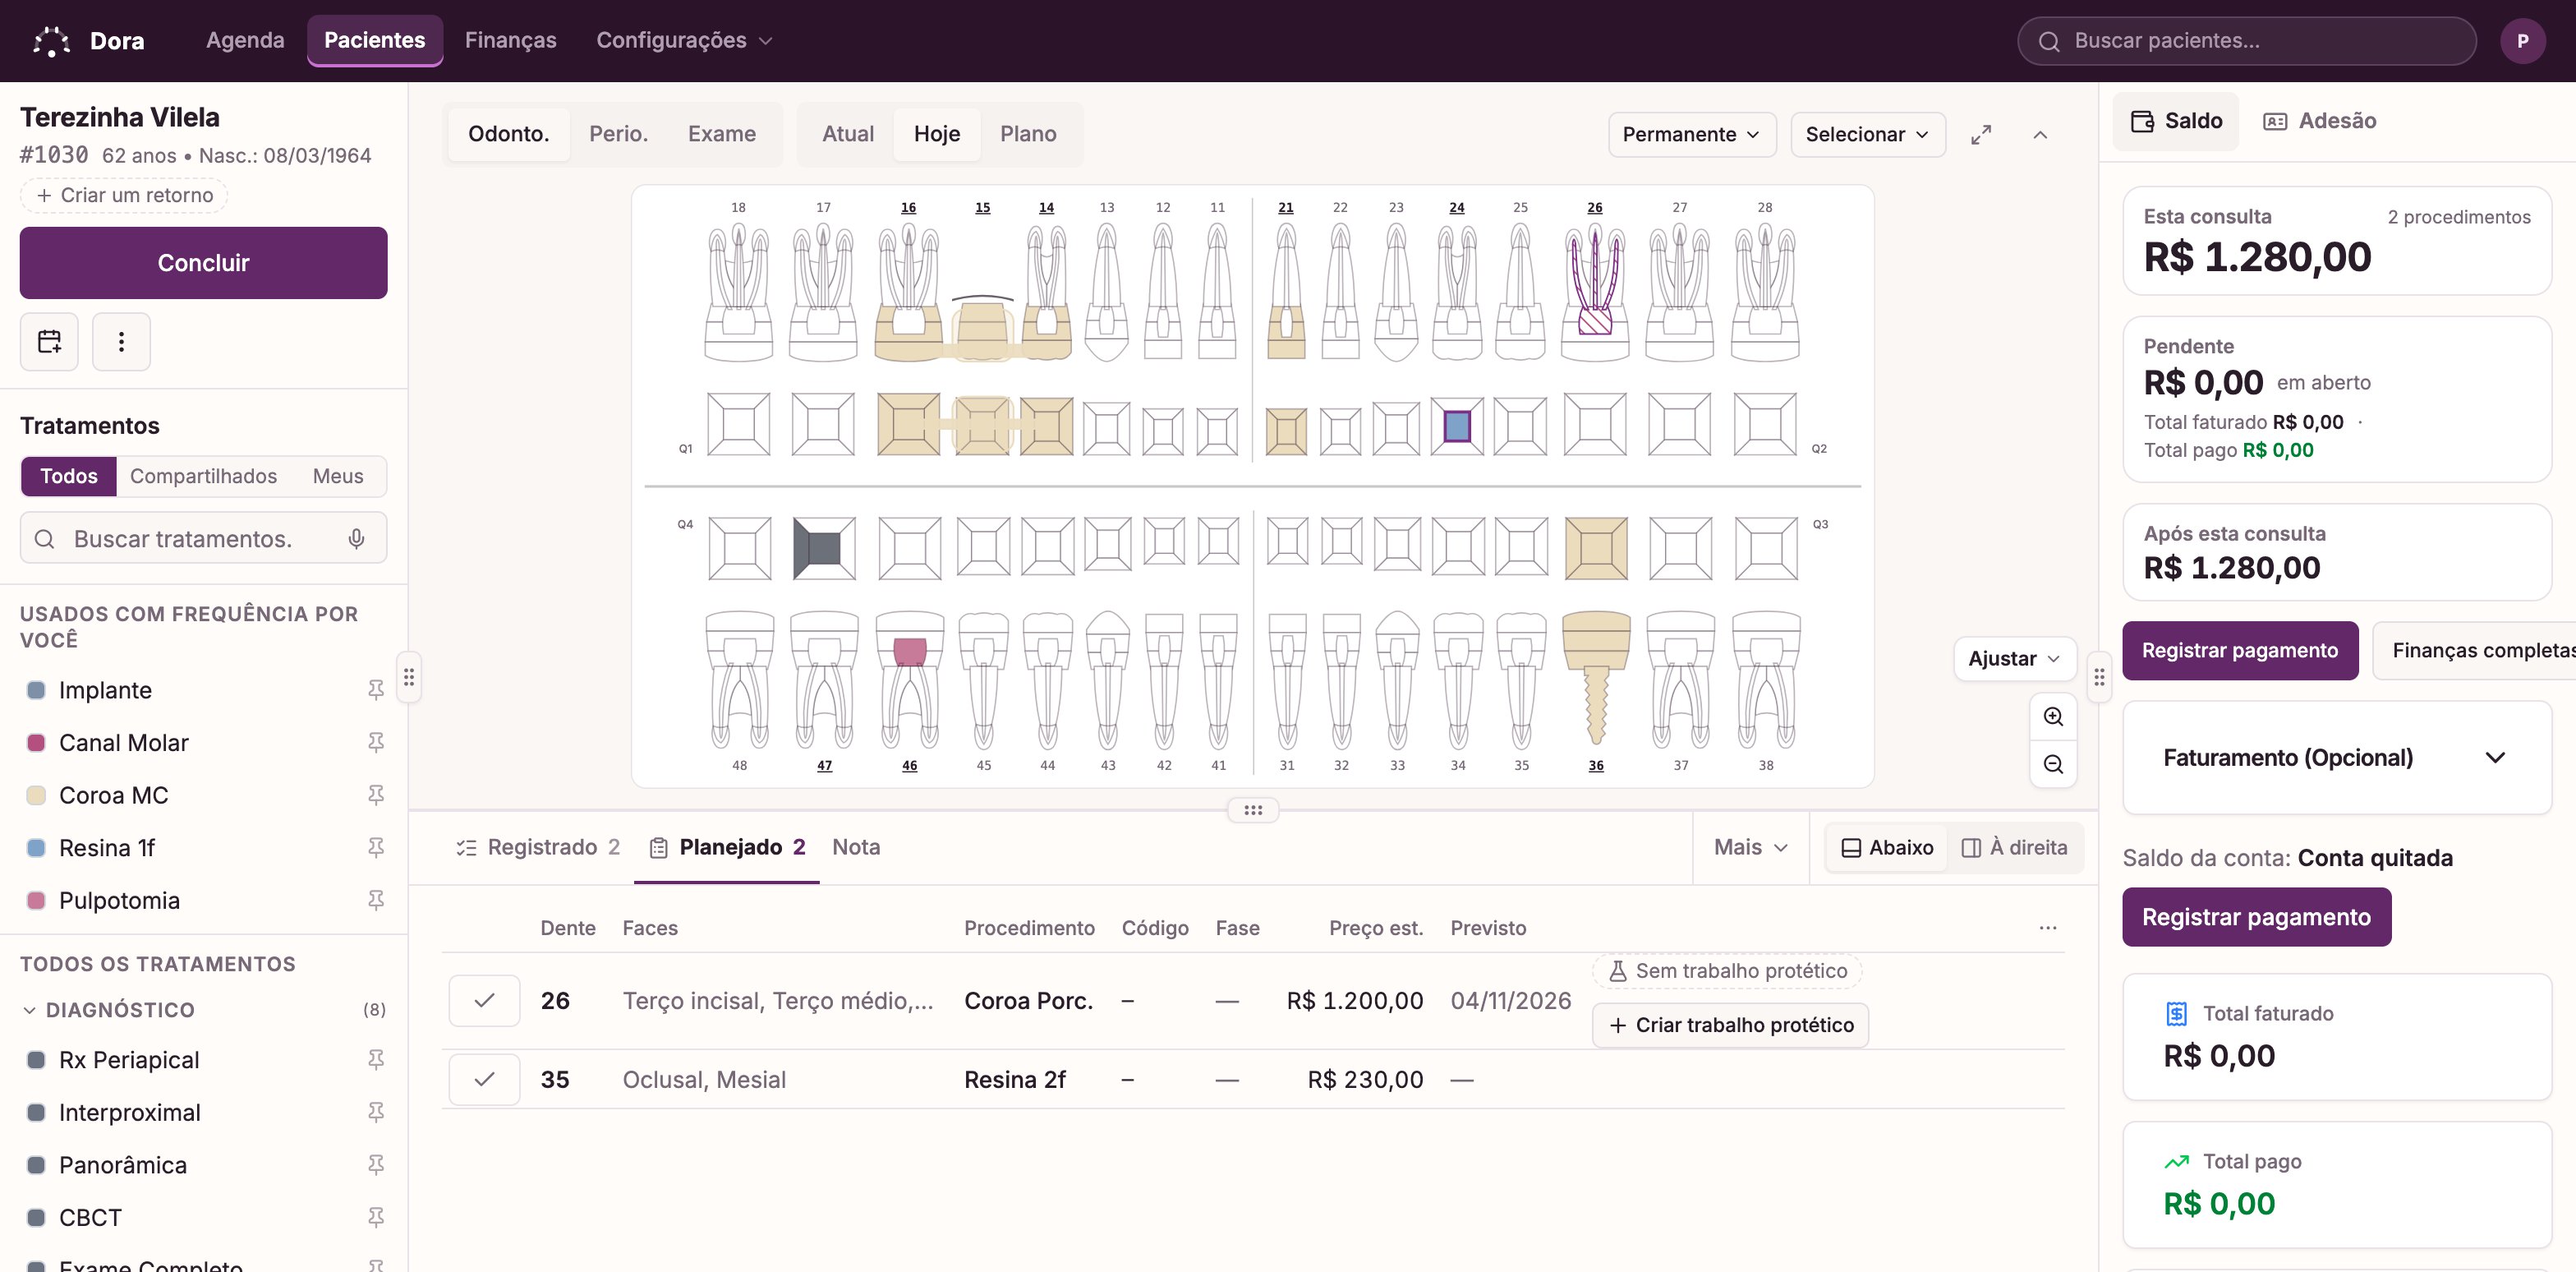Switch treatments filter to Meus

pyautogui.click(x=338, y=477)
